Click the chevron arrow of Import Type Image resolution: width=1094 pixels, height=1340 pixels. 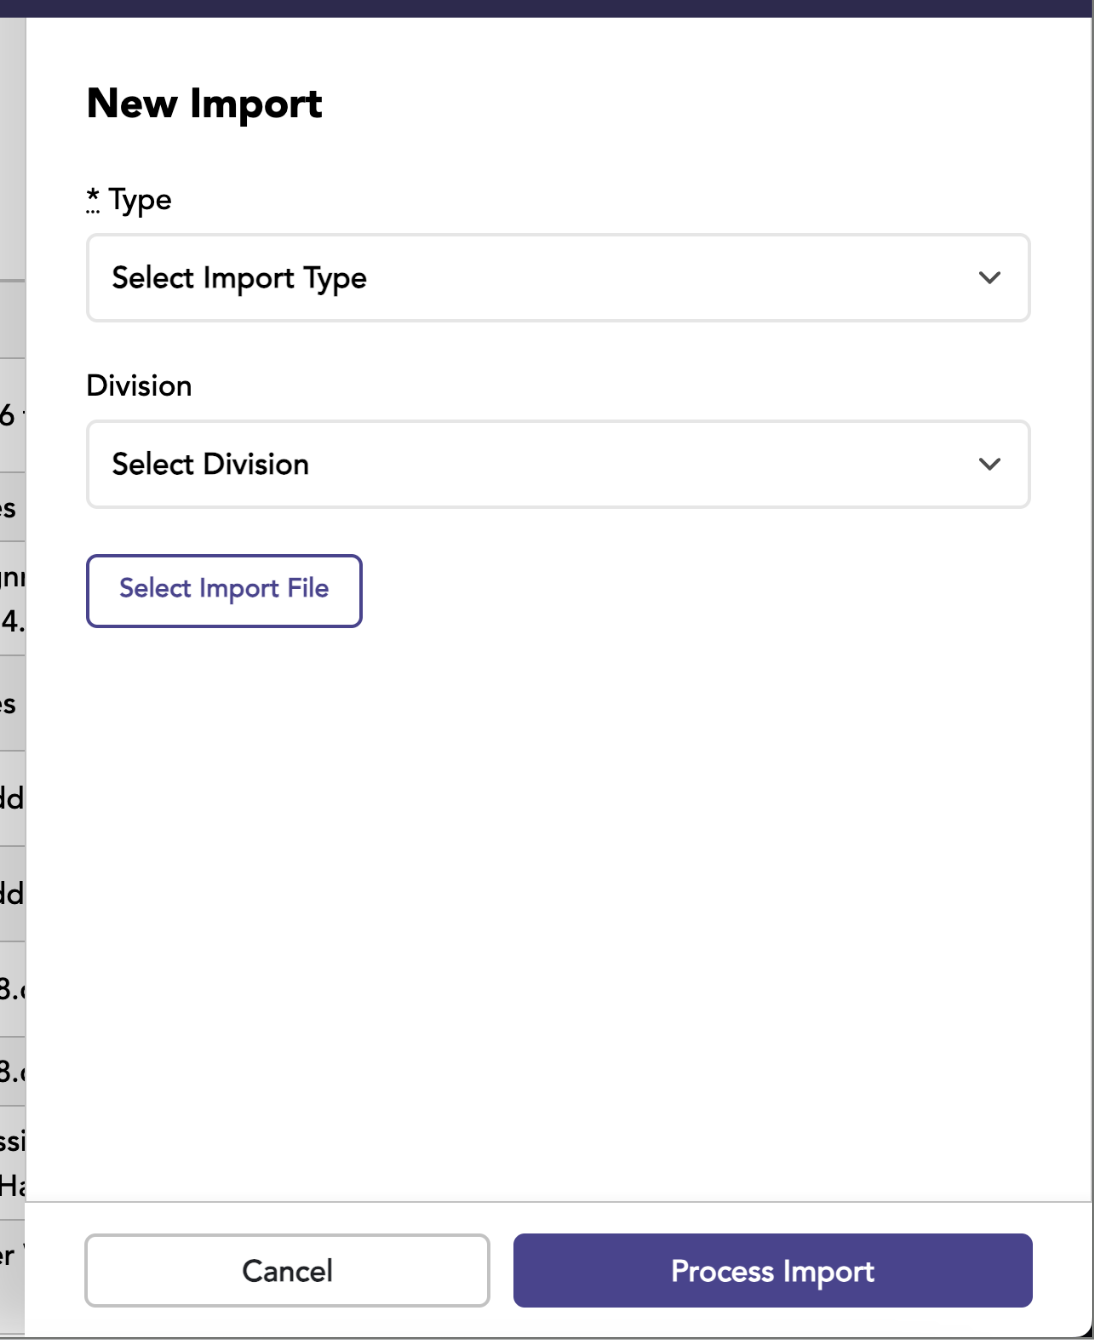pyautogui.click(x=989, y=278)
